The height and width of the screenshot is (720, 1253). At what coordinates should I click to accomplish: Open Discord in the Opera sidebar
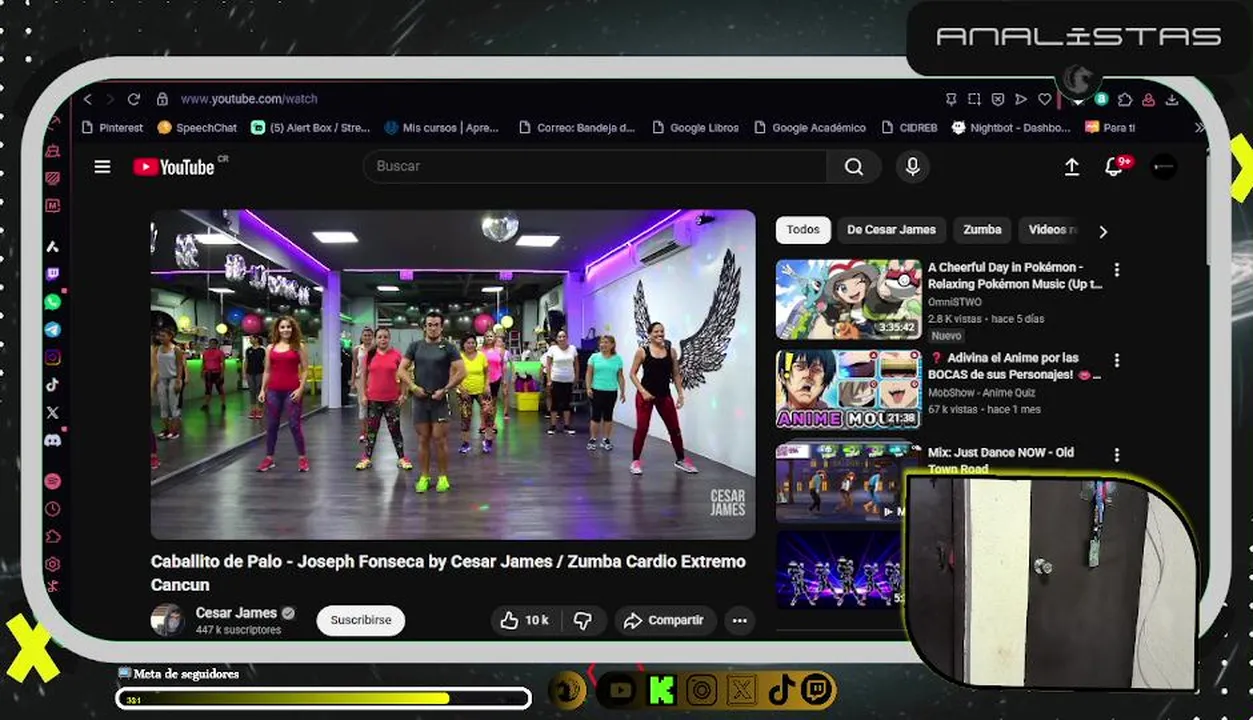tap(53, 440)
